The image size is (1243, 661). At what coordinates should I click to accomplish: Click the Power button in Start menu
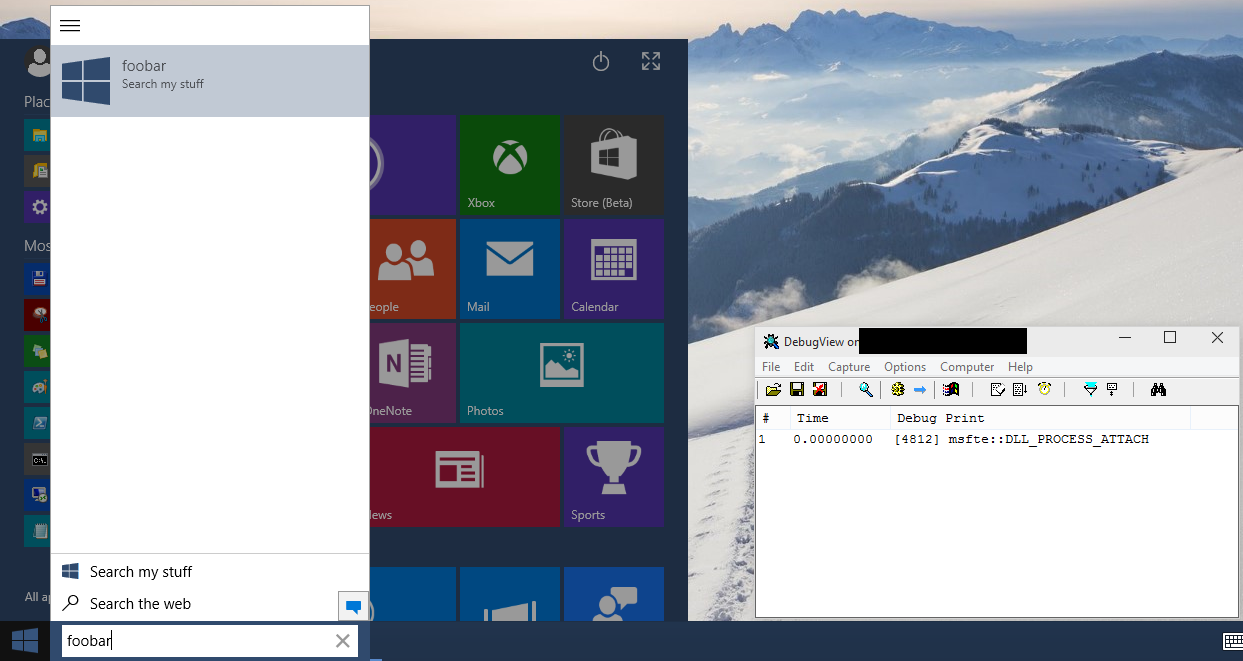(x=601, y=62)
